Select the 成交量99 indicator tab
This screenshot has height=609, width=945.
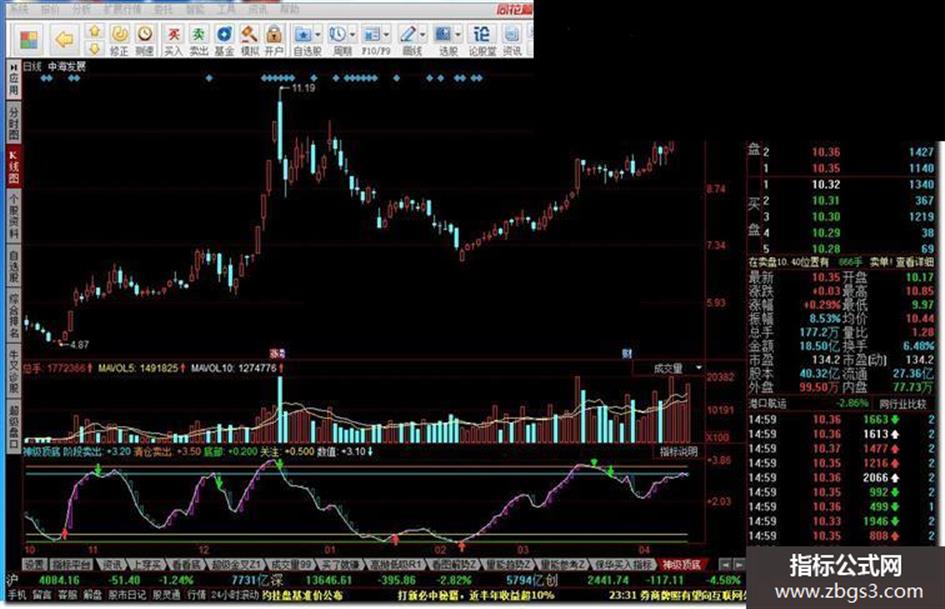click(291, 565)
